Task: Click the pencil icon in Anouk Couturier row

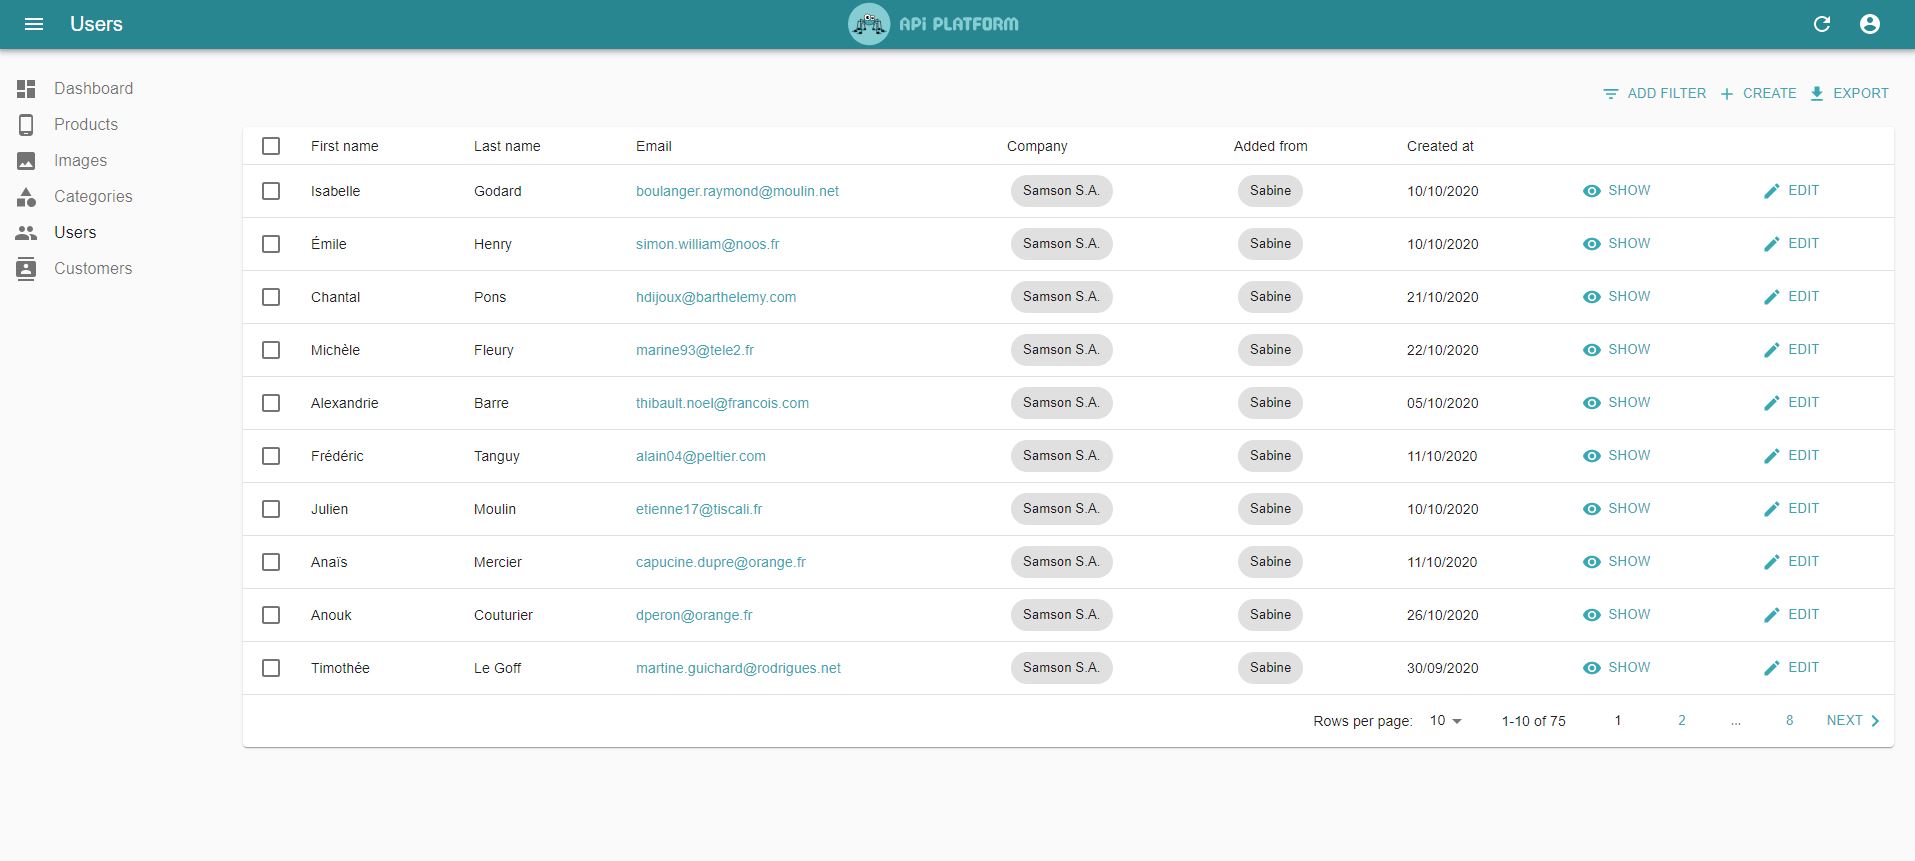Action: (1771, 615)
